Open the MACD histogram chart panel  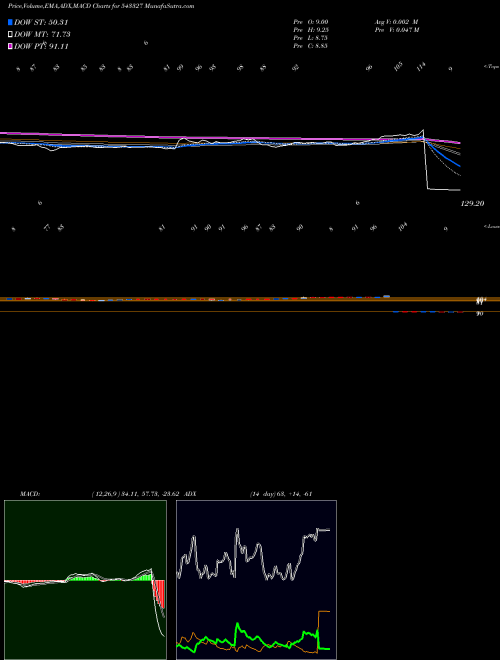tap(85, 580)
